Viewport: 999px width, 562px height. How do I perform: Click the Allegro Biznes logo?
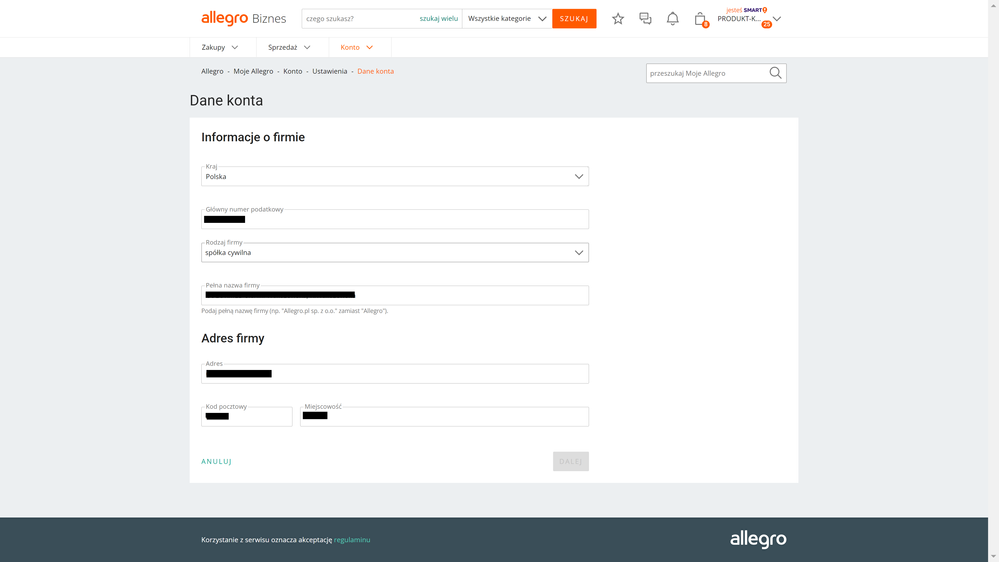[243, 18]
